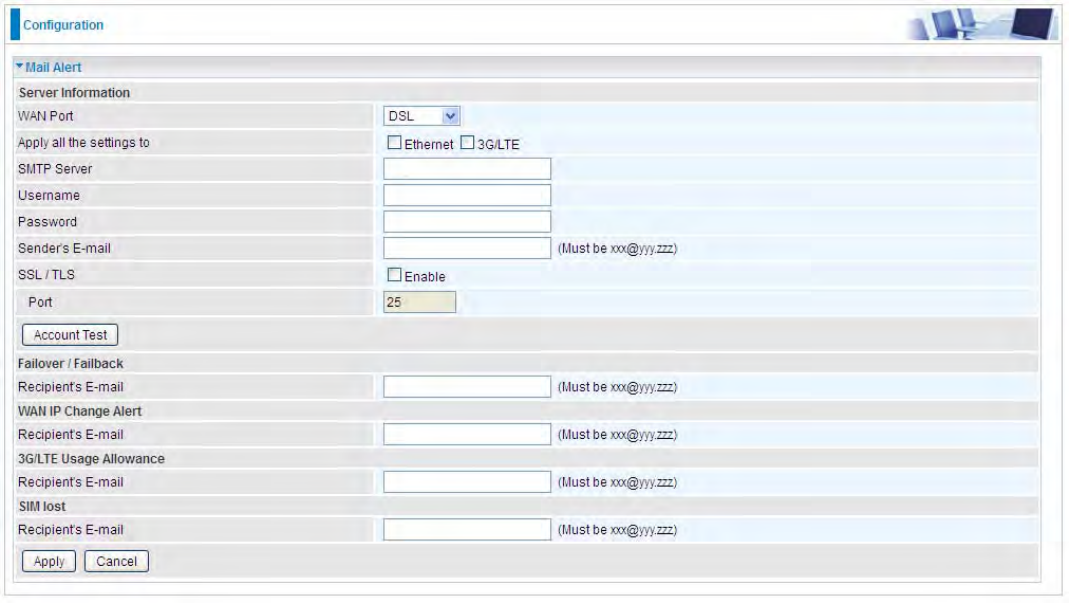The image size is (1069, 603).
Task: Click the Cancel button
Action: (117, 561)
